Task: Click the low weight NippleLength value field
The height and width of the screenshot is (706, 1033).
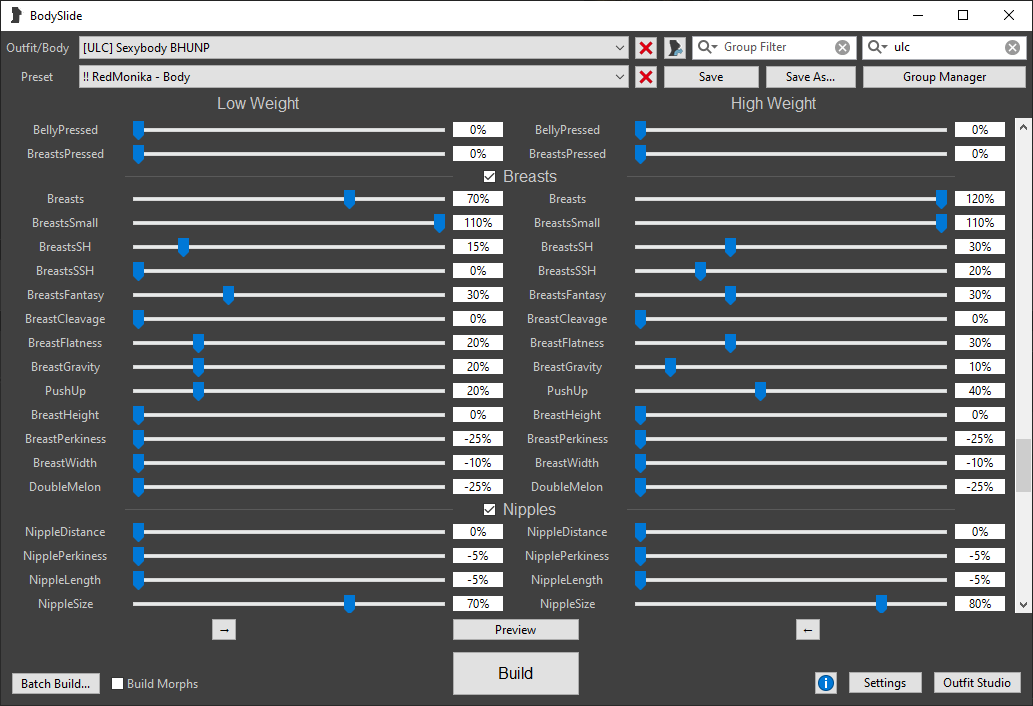Action: click(x=478, y=580)
